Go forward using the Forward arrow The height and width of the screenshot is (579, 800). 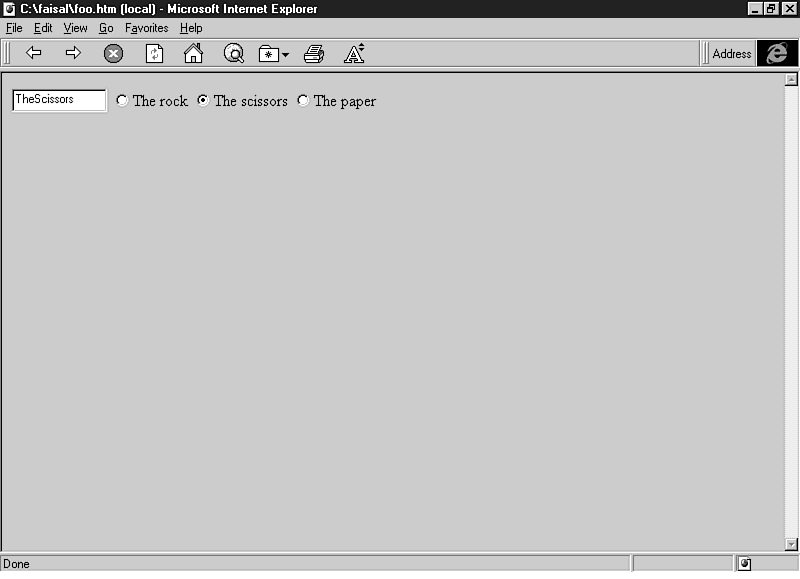pos(73,53)
